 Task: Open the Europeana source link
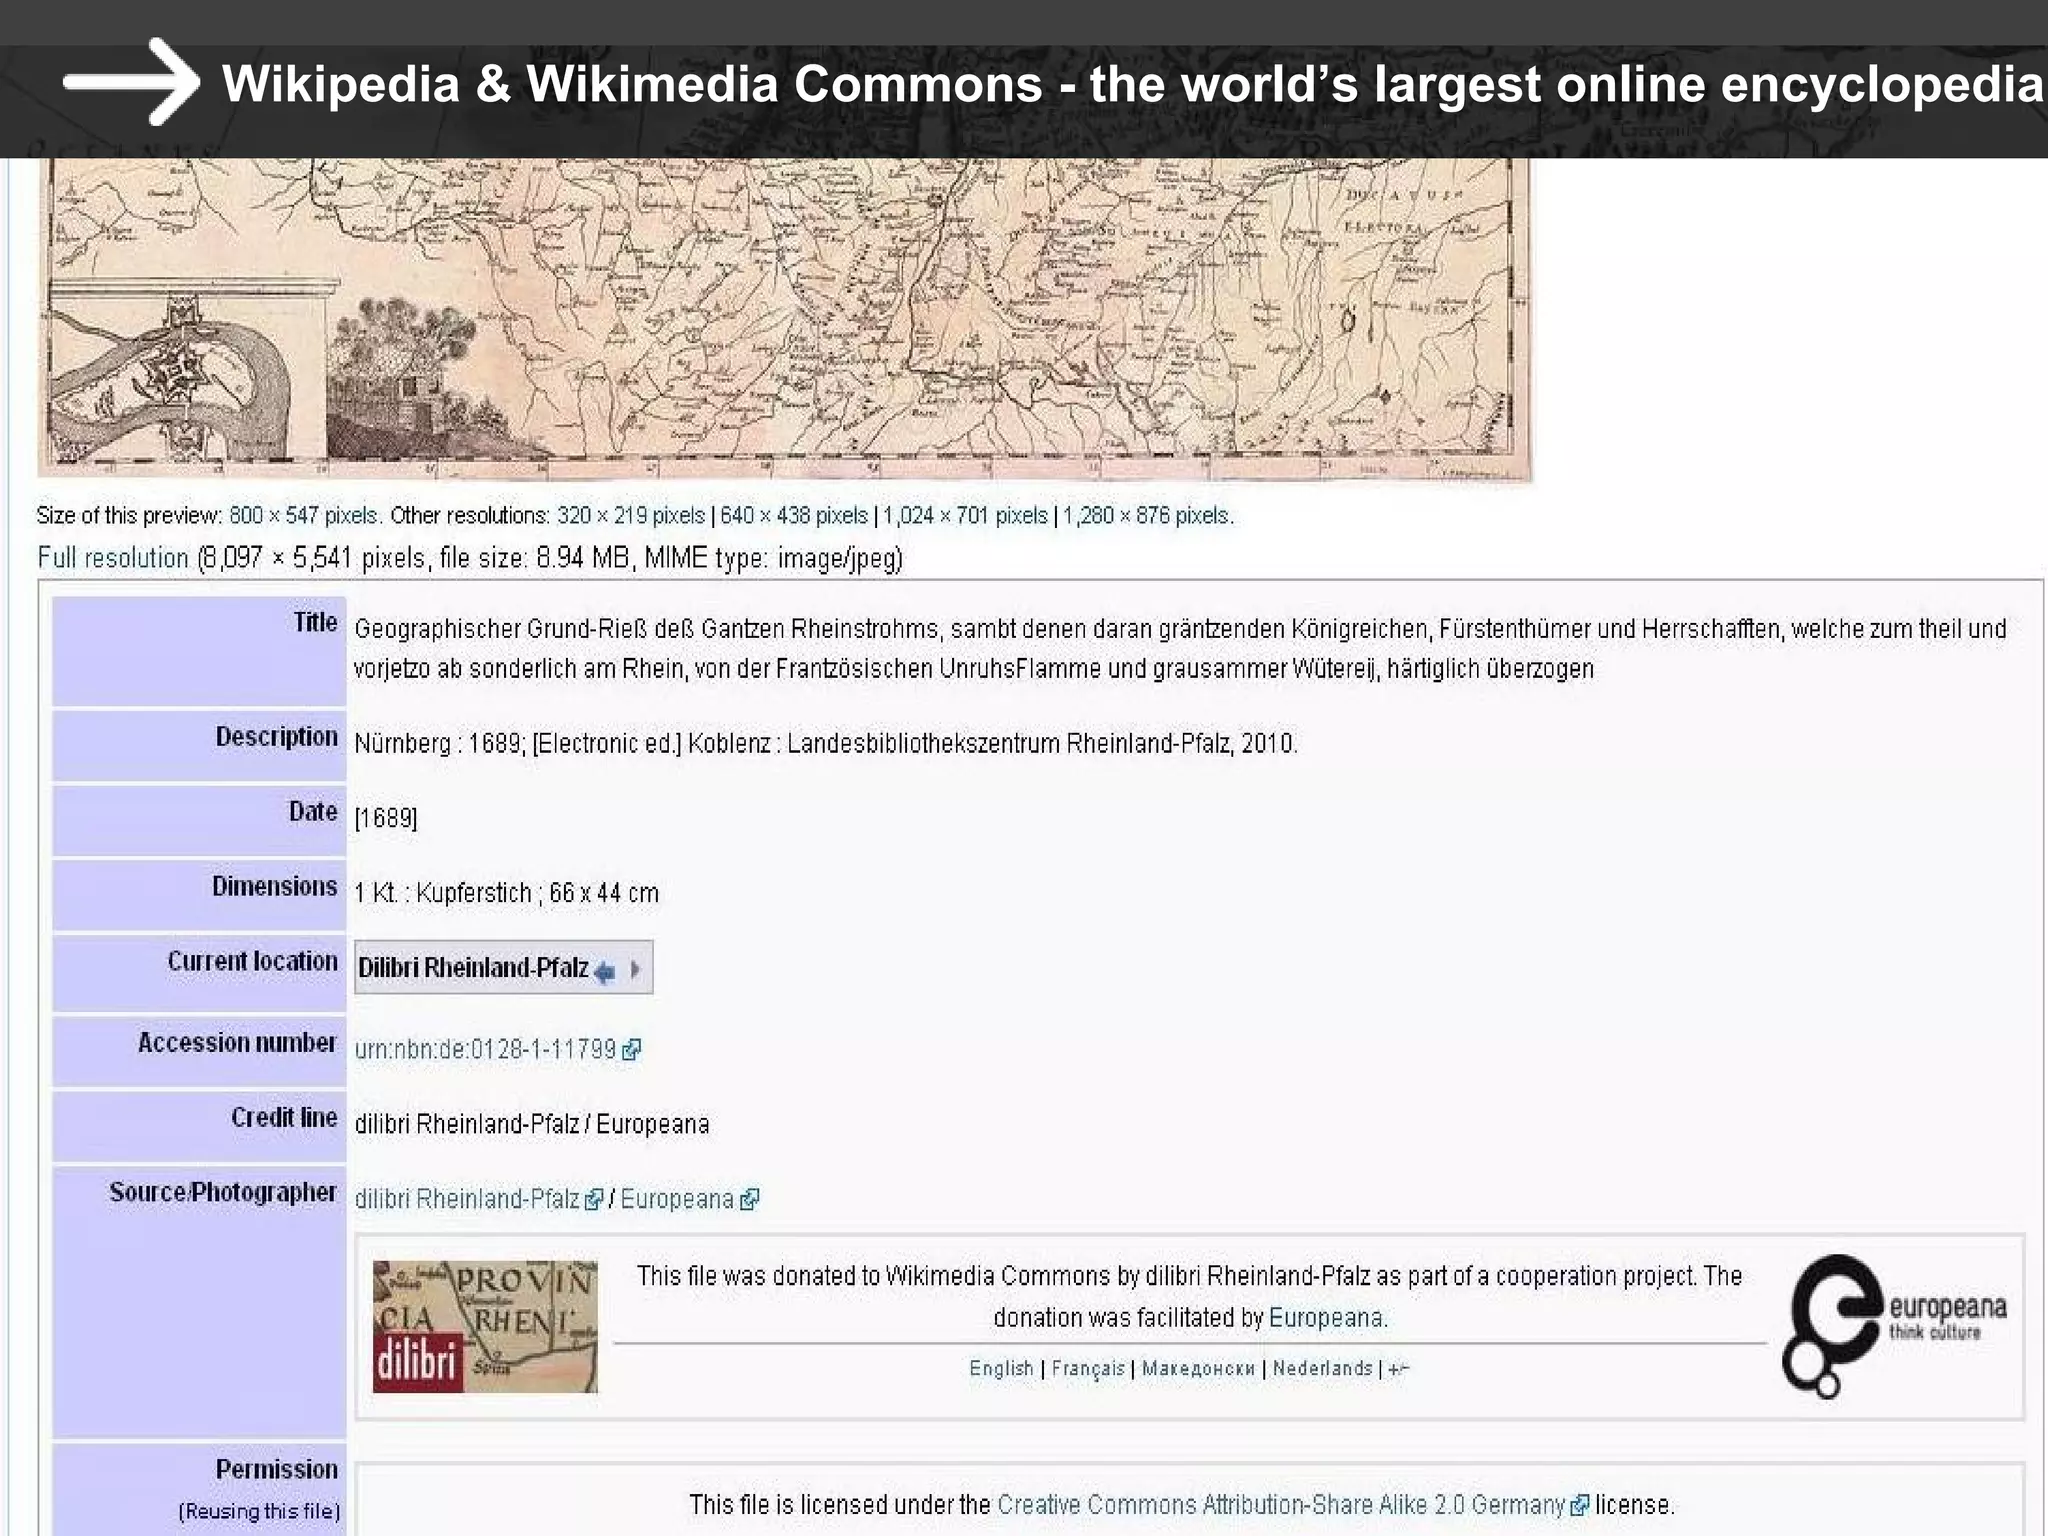pyautogui.click(x=677, y=1199)
